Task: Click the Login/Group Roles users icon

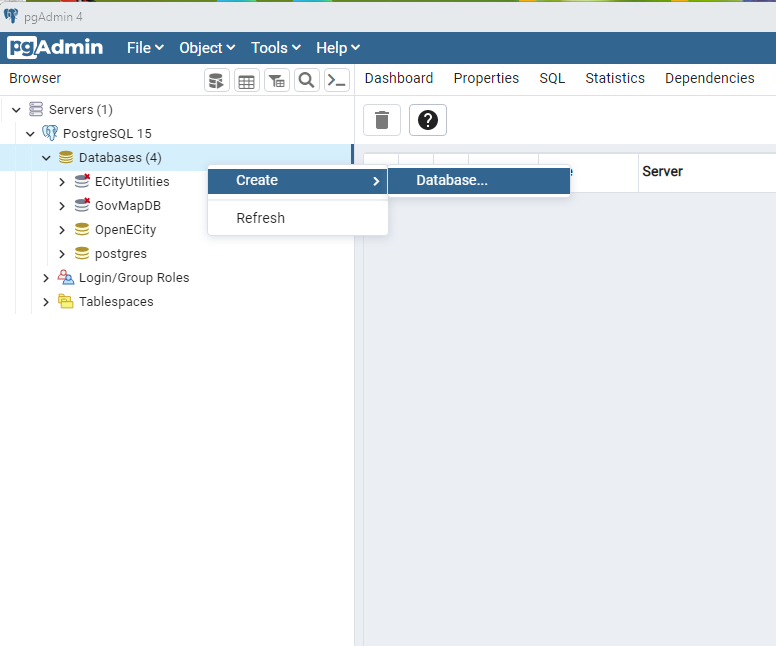Action: 66,277
